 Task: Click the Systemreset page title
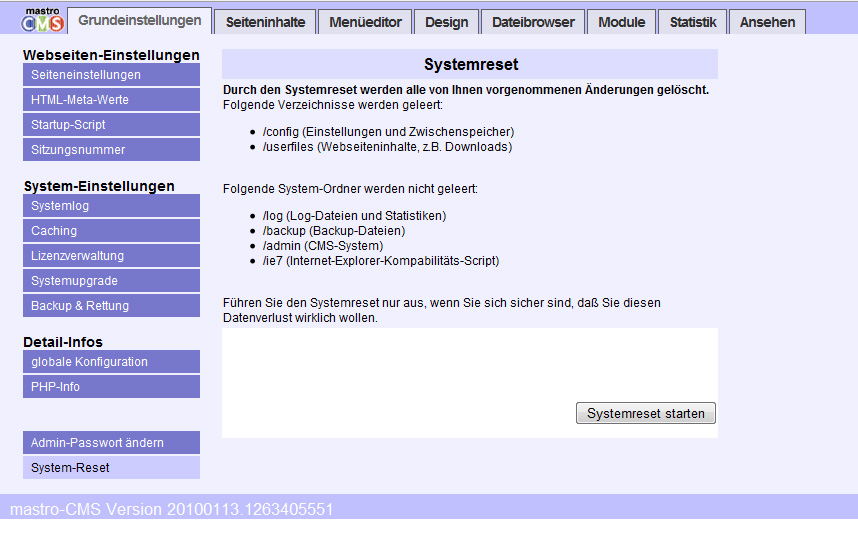(x=471, y=64)
